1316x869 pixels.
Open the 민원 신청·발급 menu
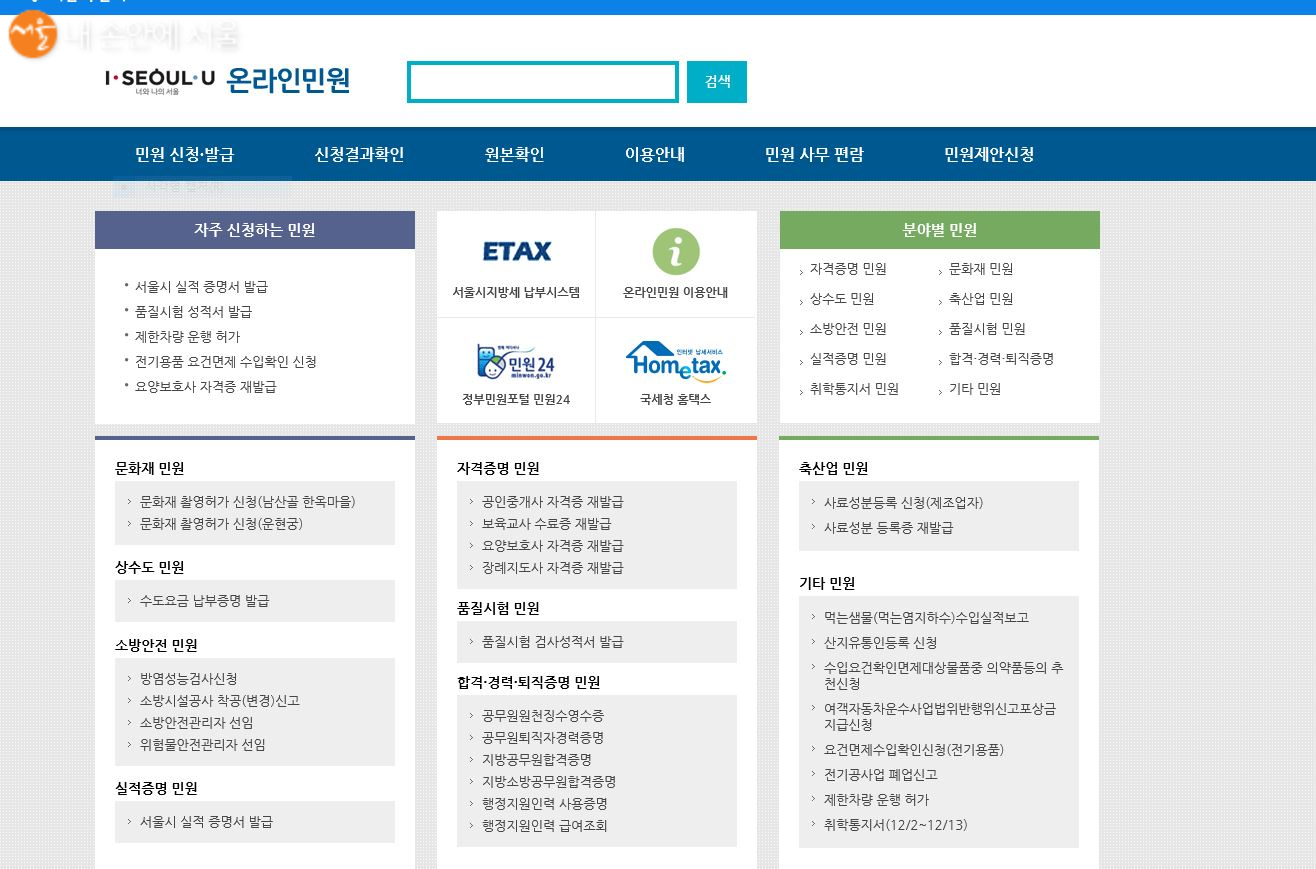[x=184, y=154]
